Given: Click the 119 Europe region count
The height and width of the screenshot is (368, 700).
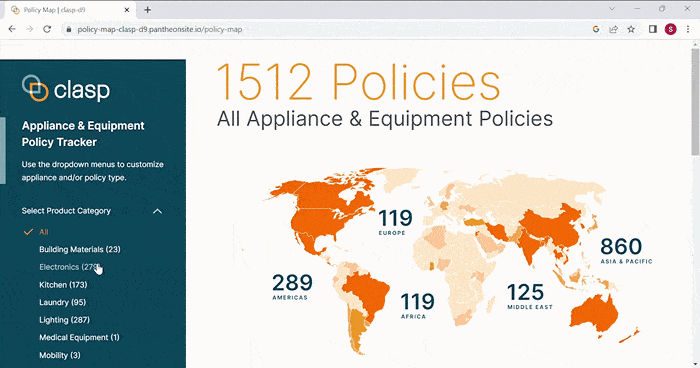Looking at the screenshot, I should 395,222.
